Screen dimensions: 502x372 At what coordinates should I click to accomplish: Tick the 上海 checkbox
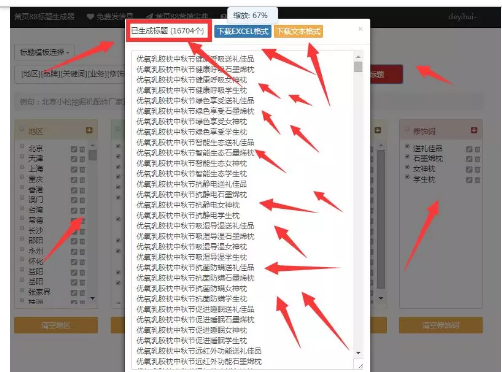22,167
